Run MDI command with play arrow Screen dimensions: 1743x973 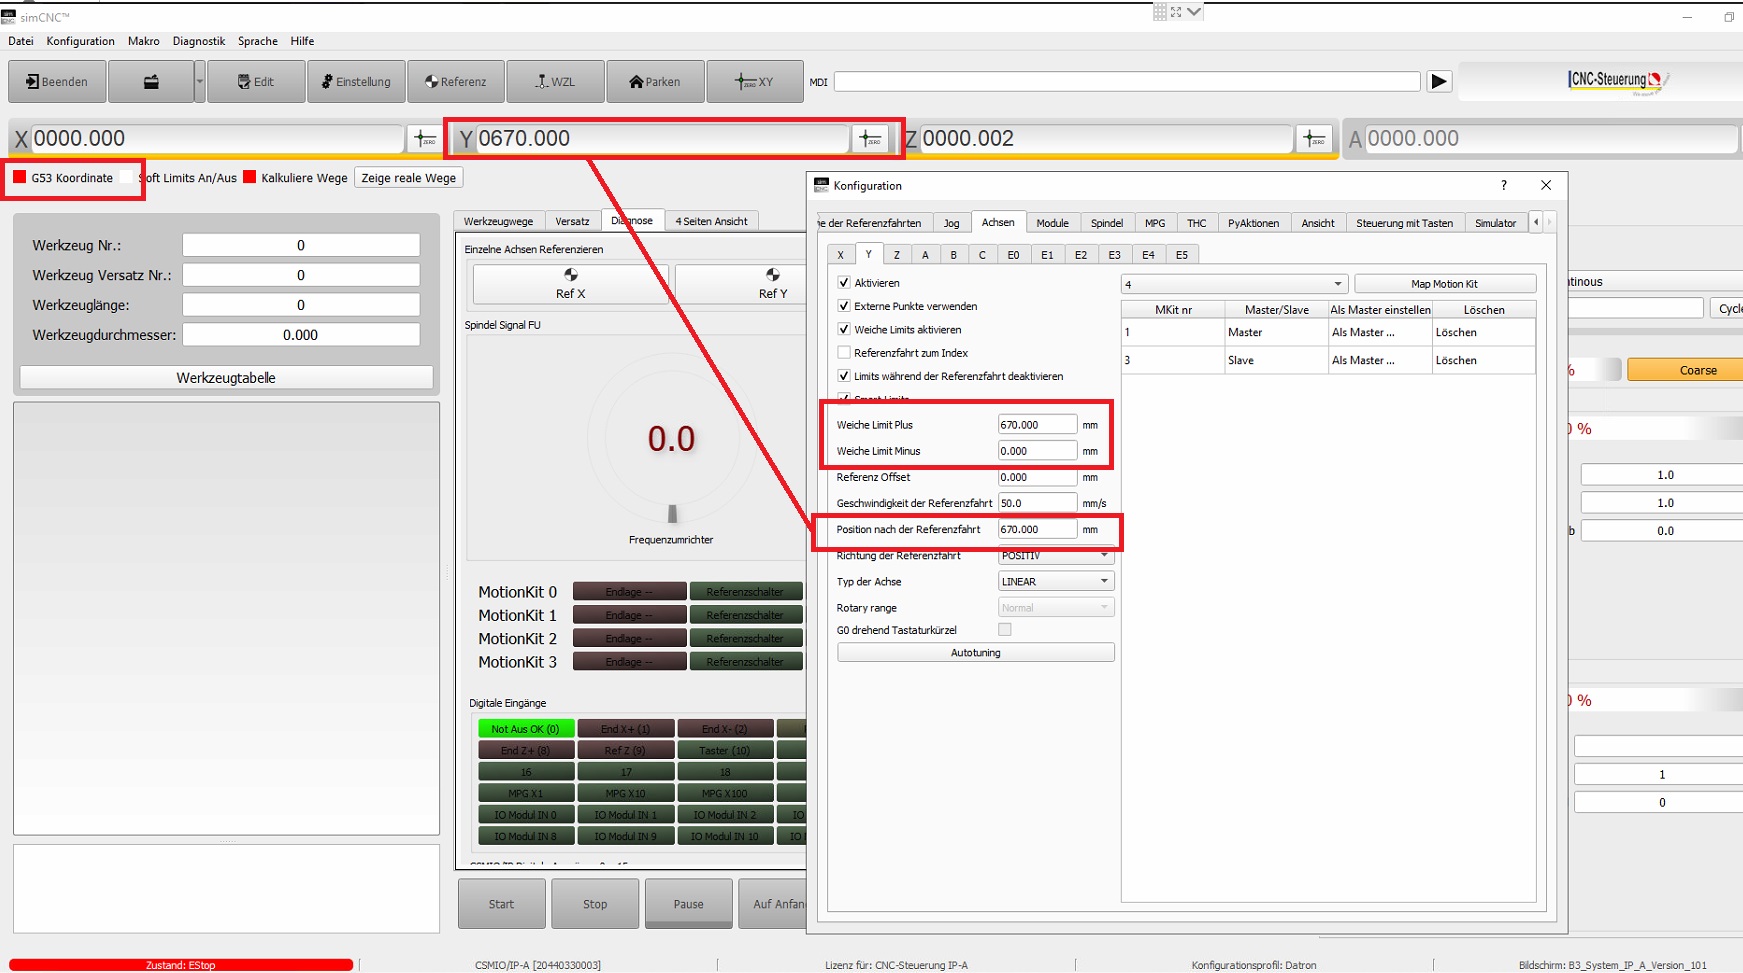tap(1438, 82)
